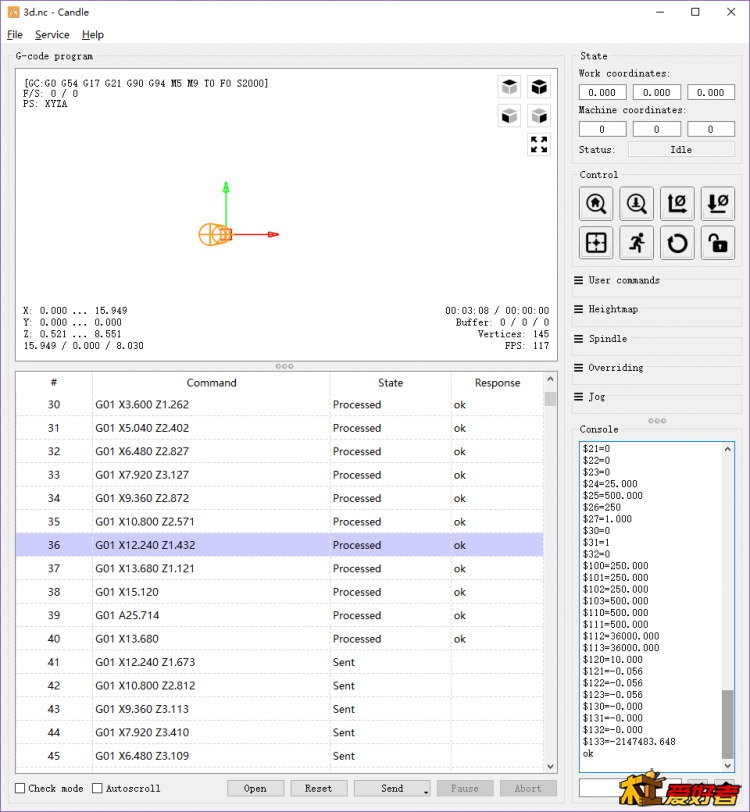
Task: Click the Zero Z control icon
Action: [x=717, y=204]
